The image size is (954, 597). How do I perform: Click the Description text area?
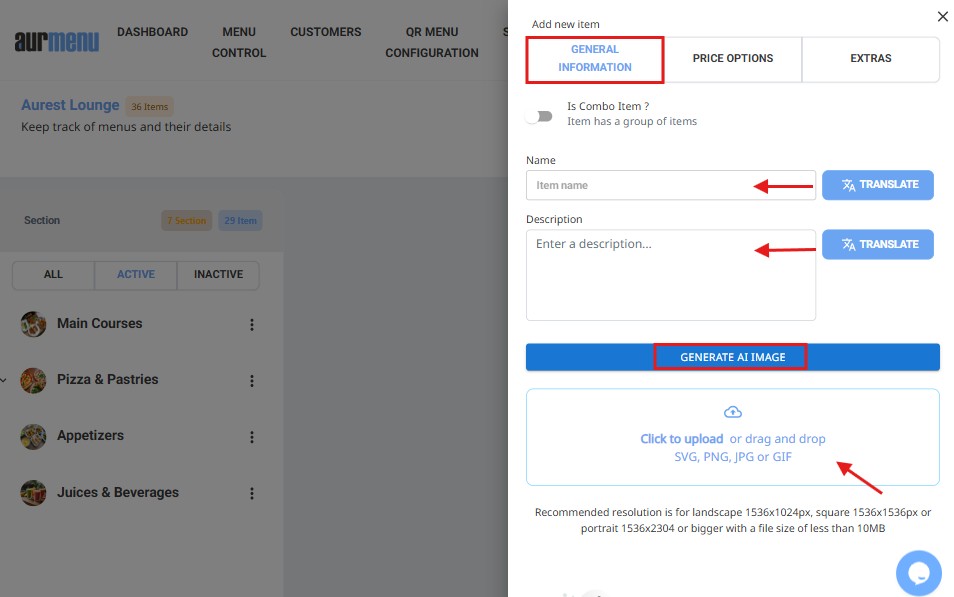(x=640, y=275)
